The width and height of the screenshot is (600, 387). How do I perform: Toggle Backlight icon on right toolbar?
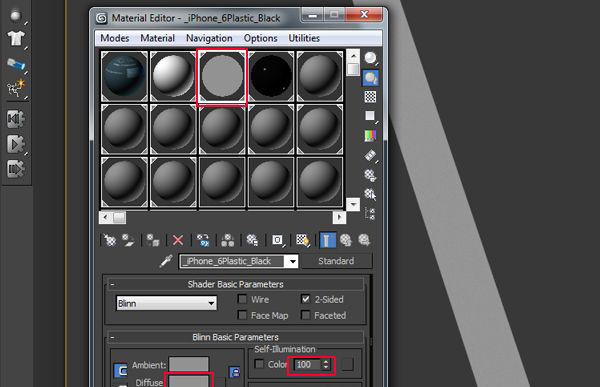(370, 78)
